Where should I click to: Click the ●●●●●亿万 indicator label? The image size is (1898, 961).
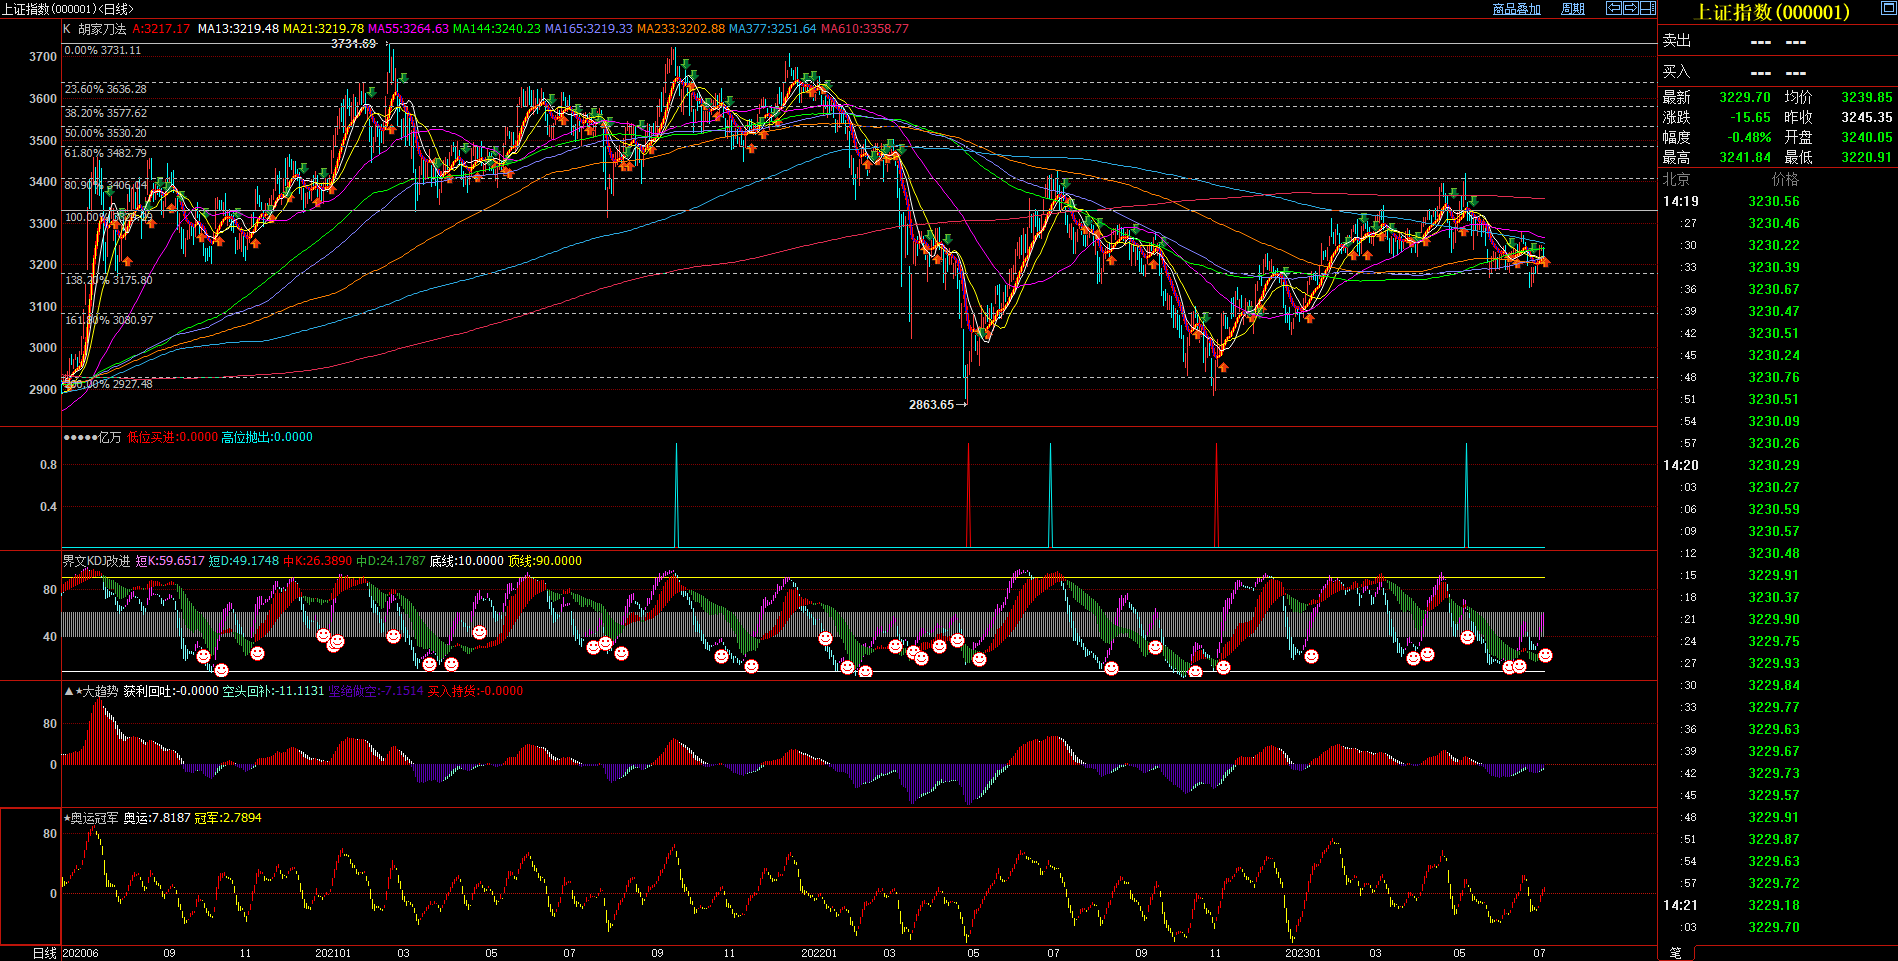[x=92, y=437]
